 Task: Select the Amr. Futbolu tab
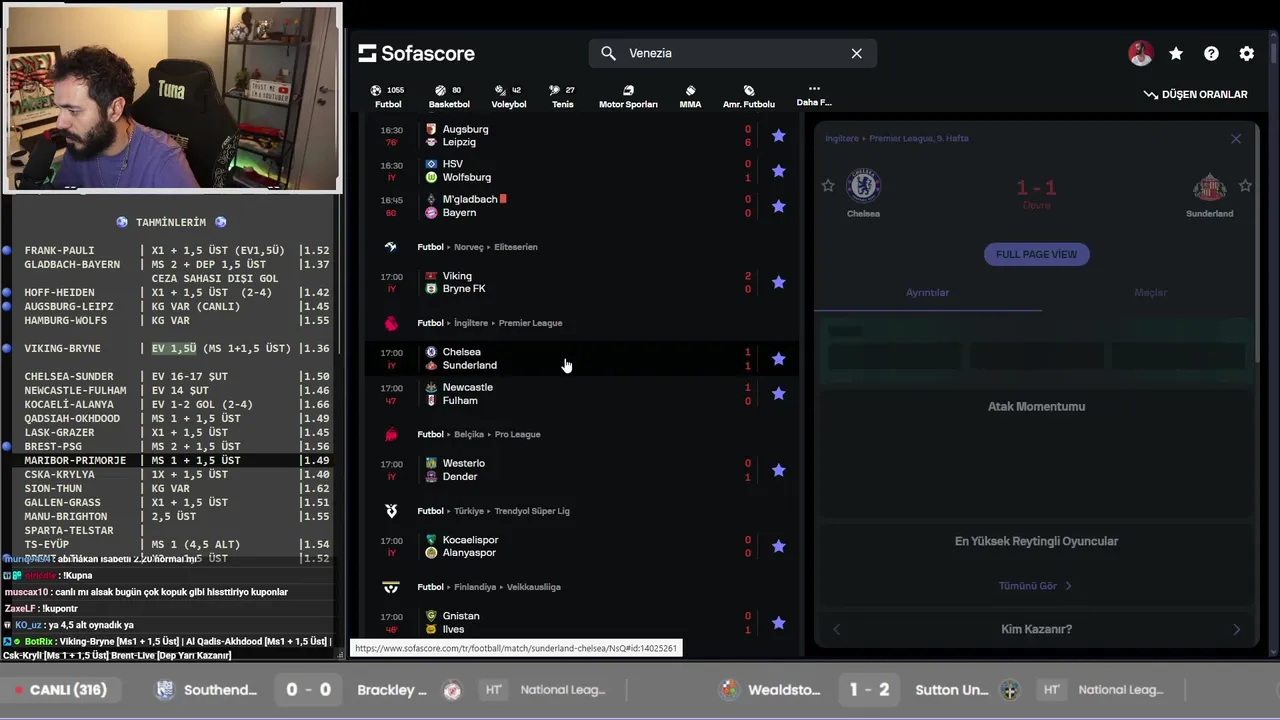click(x=749, y=96)
